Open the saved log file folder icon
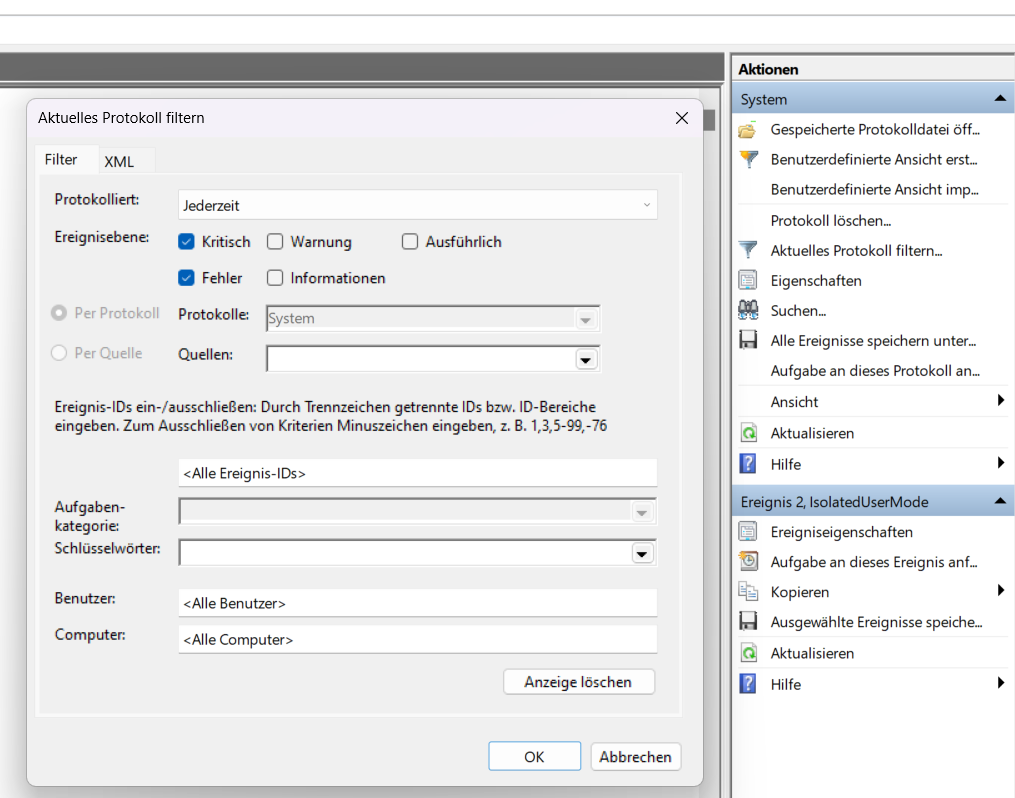This screenshot has height=798, width=1015. pos(748,130)
